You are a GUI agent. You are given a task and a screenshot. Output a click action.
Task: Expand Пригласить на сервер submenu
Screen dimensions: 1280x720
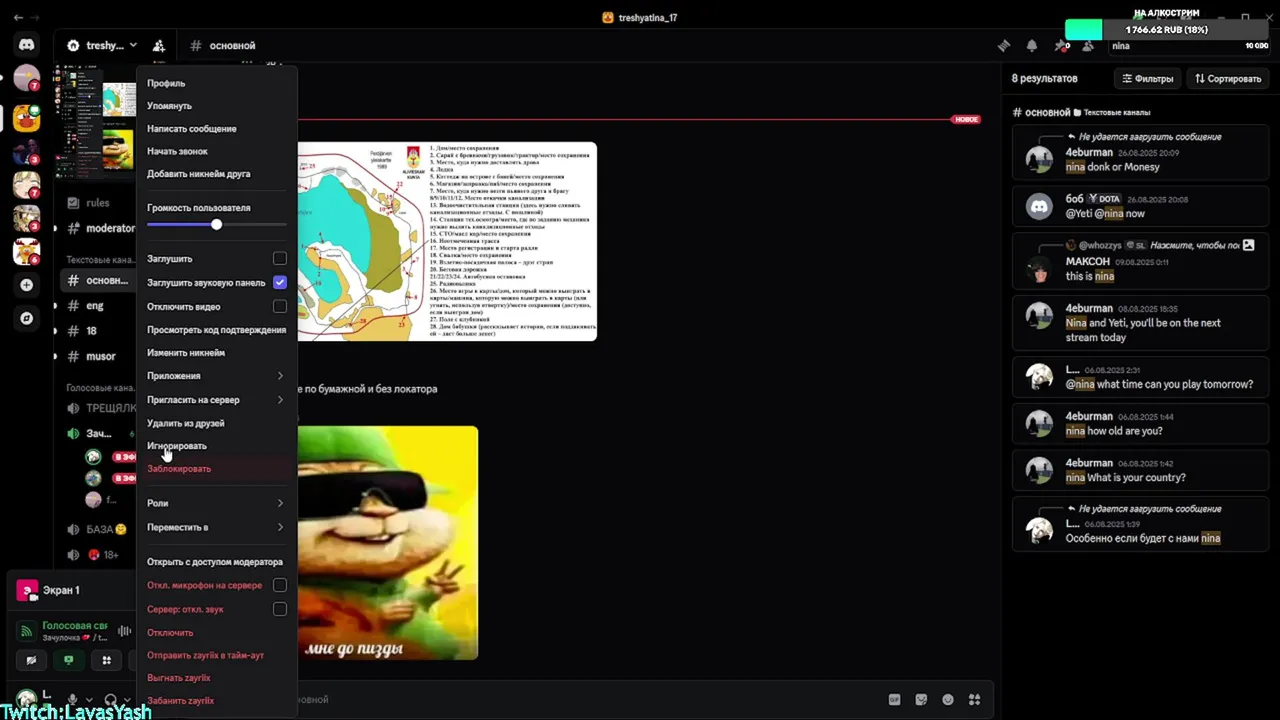(x=216, y=400)
